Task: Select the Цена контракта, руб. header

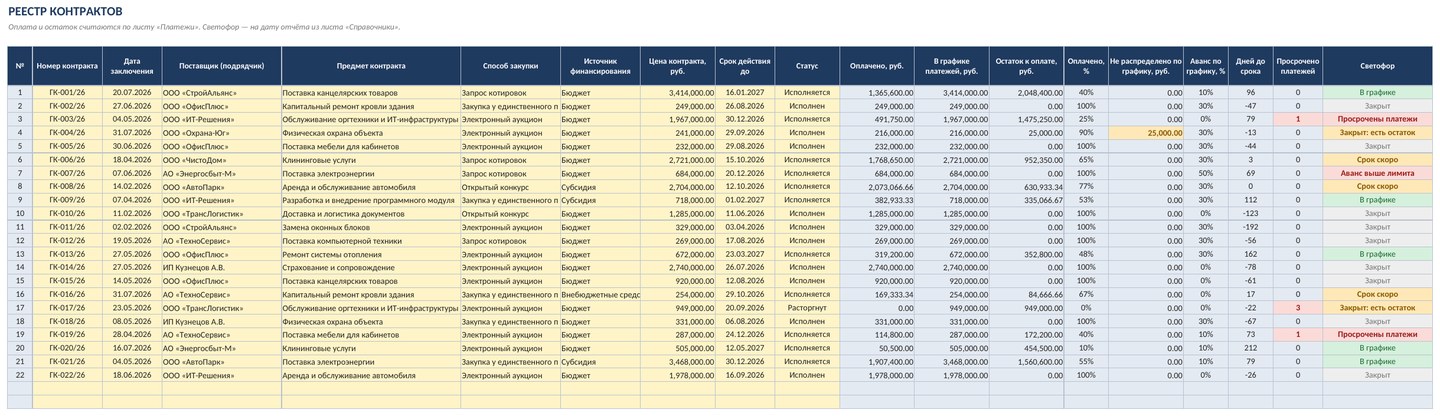Action: pyautogui.click(x=677, y=66)
